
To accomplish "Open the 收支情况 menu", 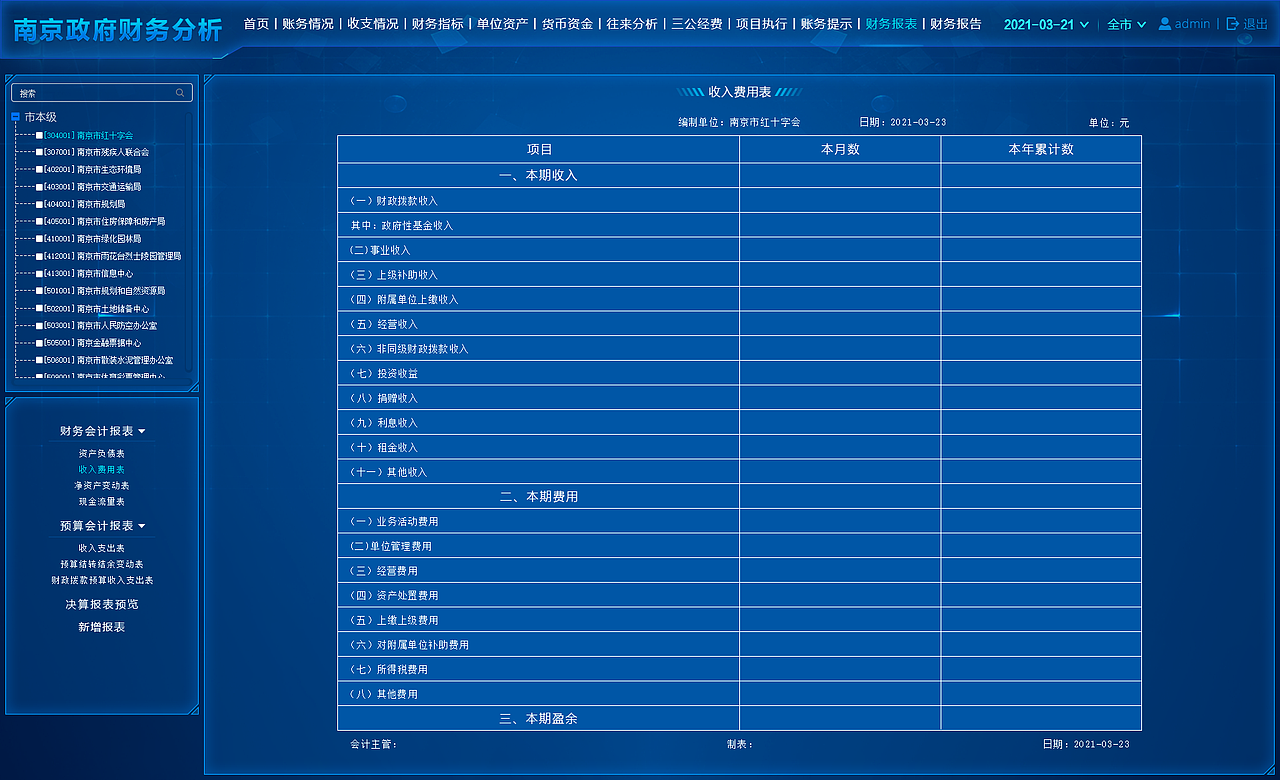I will click(x=373, y=23).
